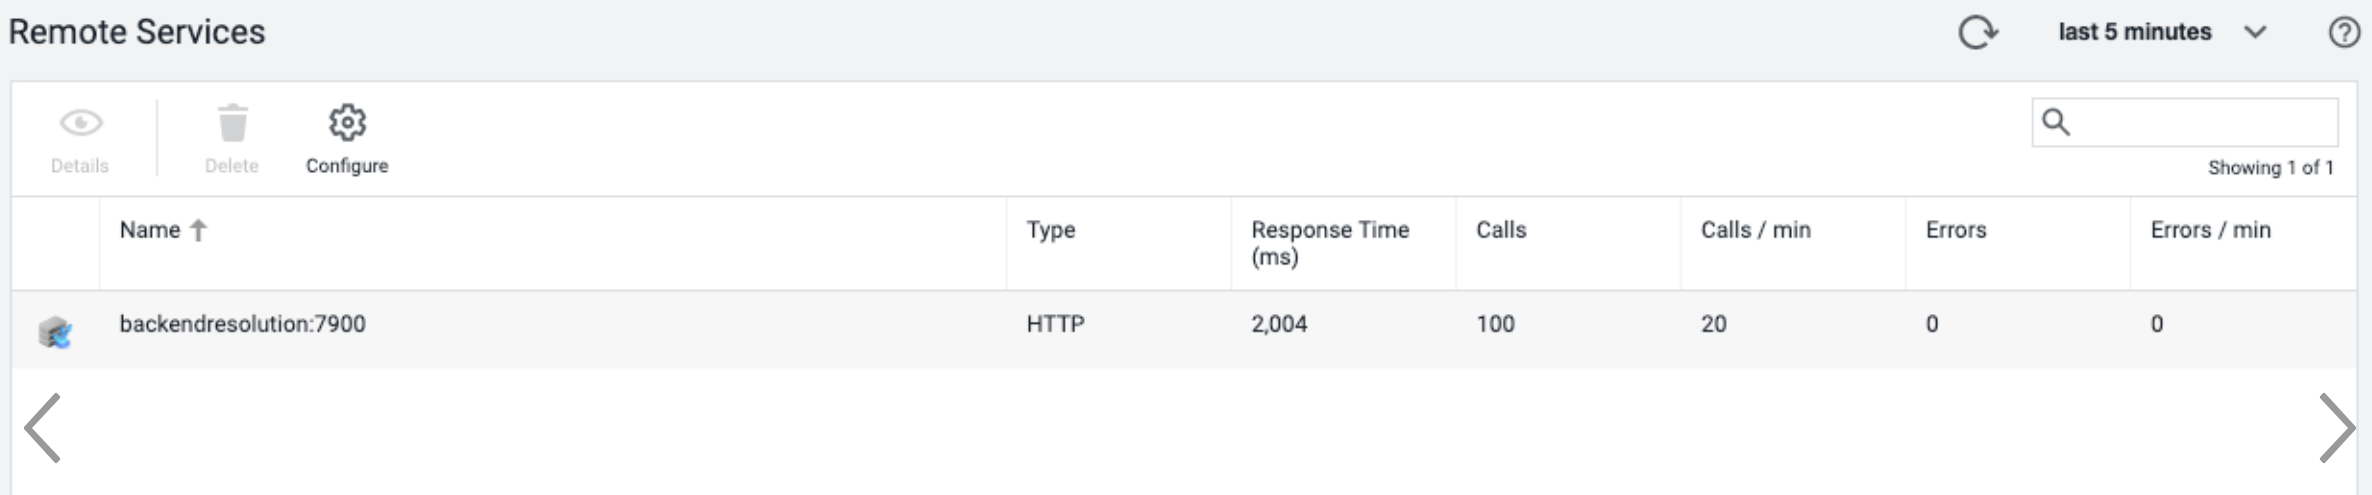This screenshot has width=2372, height=495.
Task: Click the Delete trash icon
Action: 232,123
